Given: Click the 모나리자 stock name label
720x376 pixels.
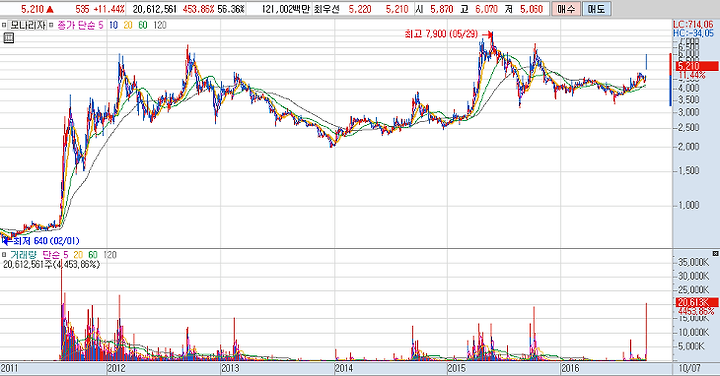Looking at the screenshot, I should [x=28, y=25].
